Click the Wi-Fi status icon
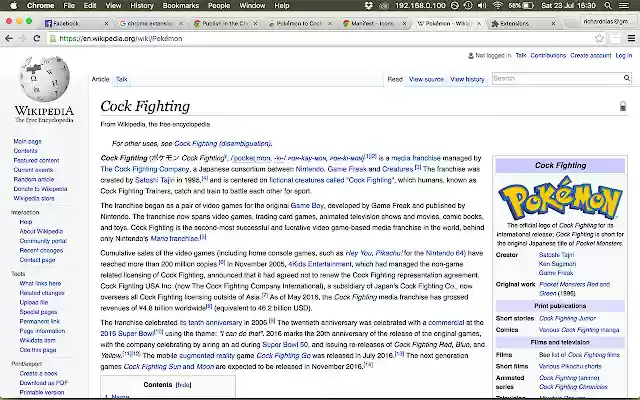Screen dimensions: 640x400 497,5
